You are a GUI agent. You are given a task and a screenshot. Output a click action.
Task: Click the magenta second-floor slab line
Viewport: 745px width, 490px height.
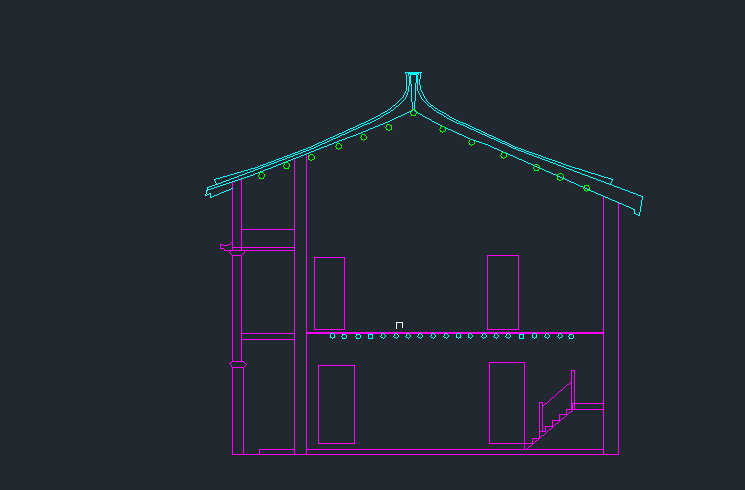(x=450, y=333)
